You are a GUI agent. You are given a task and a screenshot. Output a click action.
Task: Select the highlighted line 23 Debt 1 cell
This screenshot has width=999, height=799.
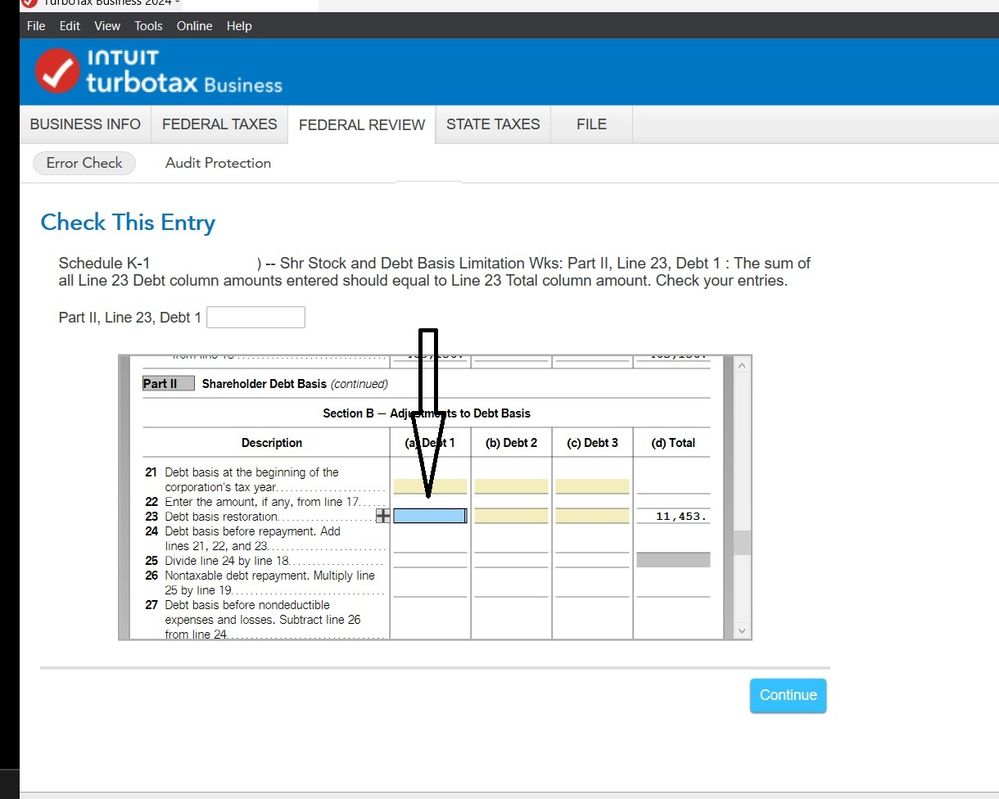(x=430, y=516)
